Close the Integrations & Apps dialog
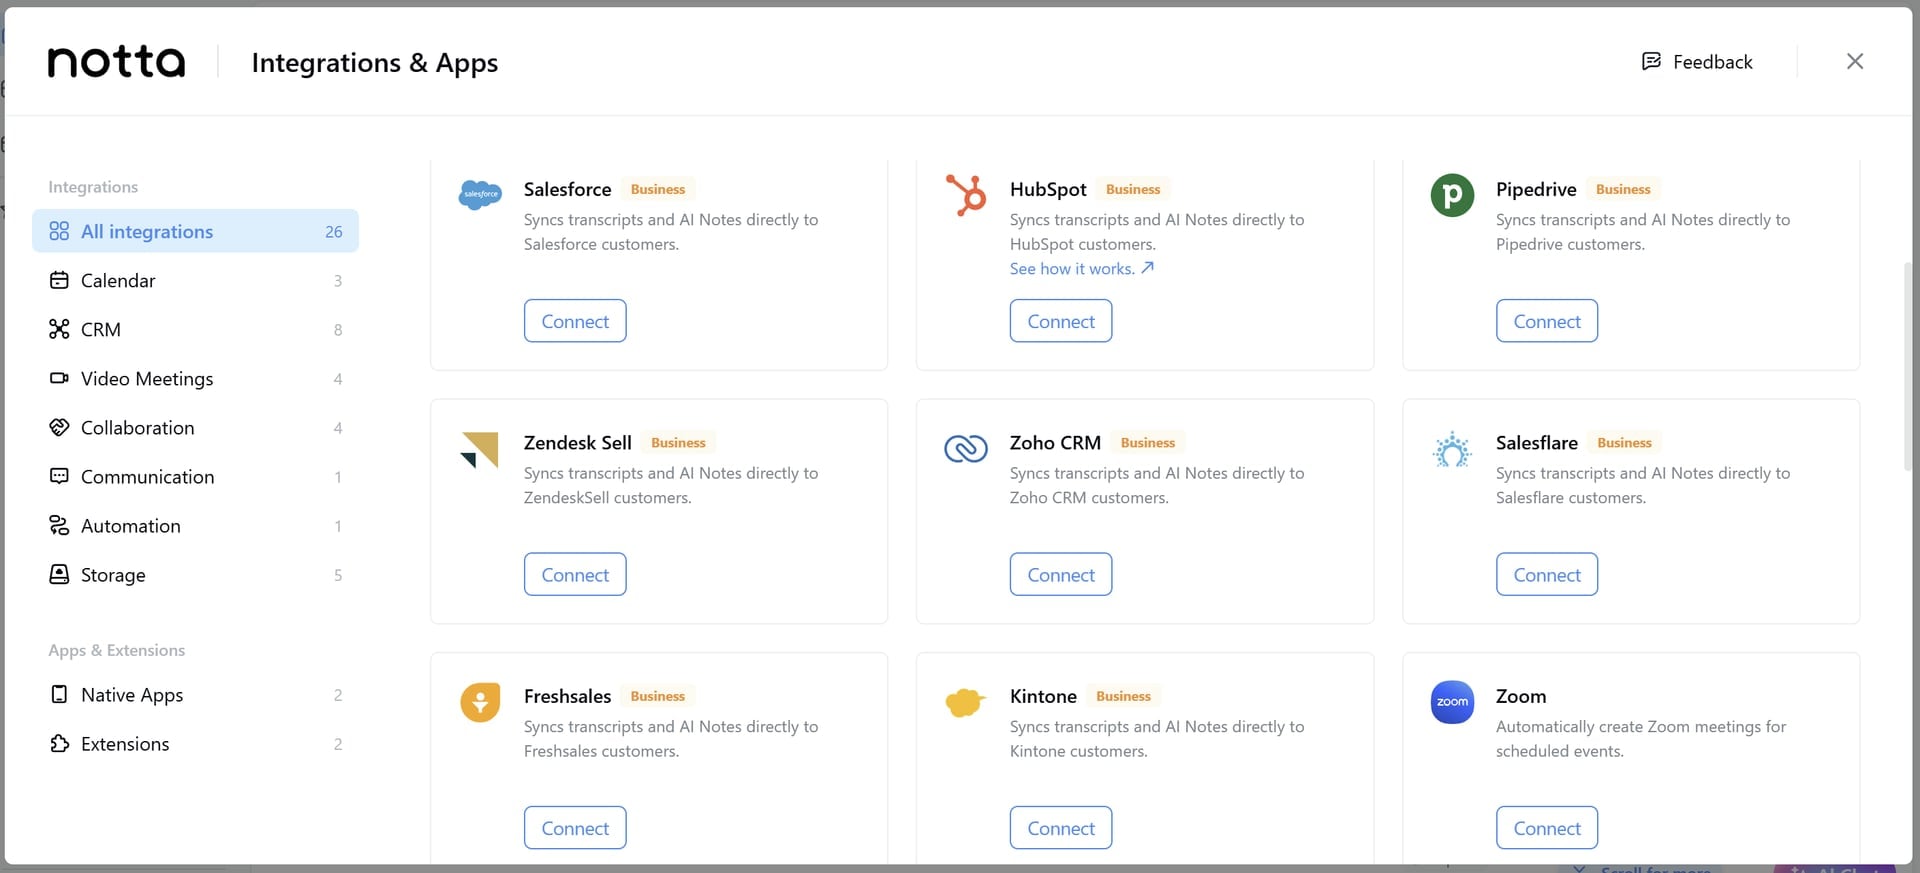The height and width of the screenshot is (873, 1920). 1855,62
